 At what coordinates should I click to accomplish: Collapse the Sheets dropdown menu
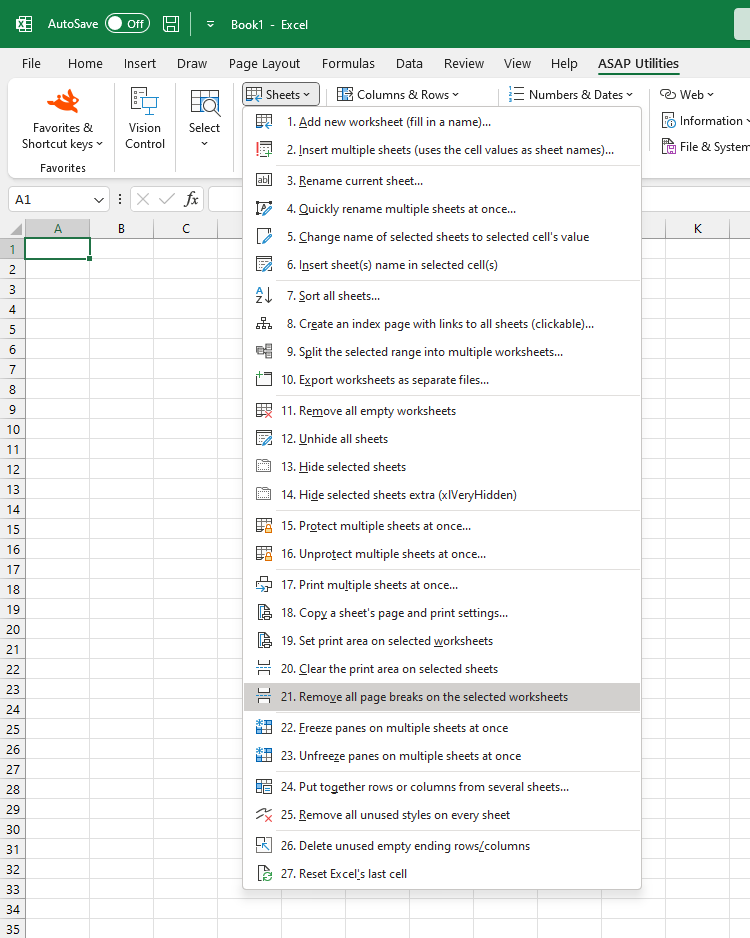[281, 95]
